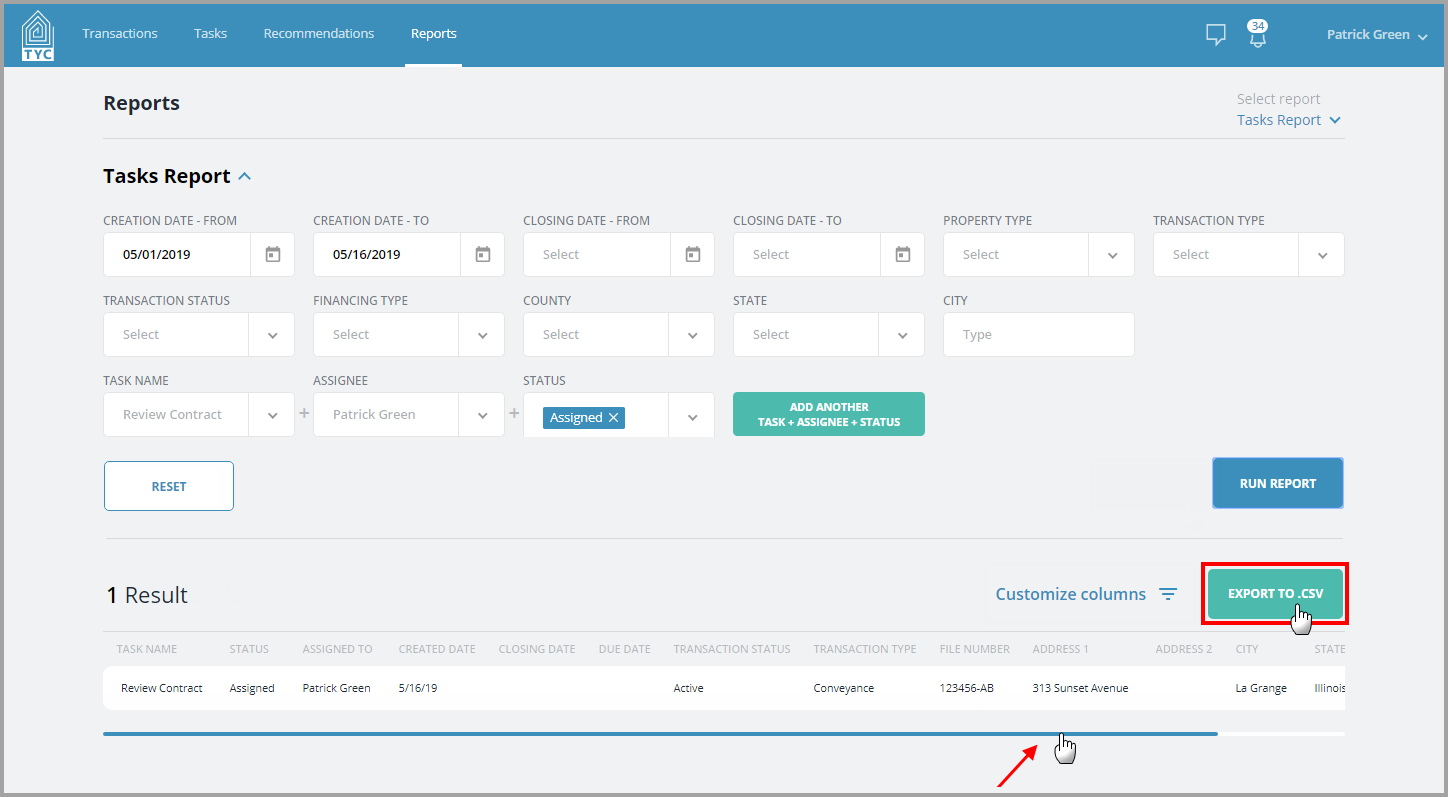Switch to the Recommendations tab
Viewport: 1448px width, 797px height.
[x=318, y=33]
